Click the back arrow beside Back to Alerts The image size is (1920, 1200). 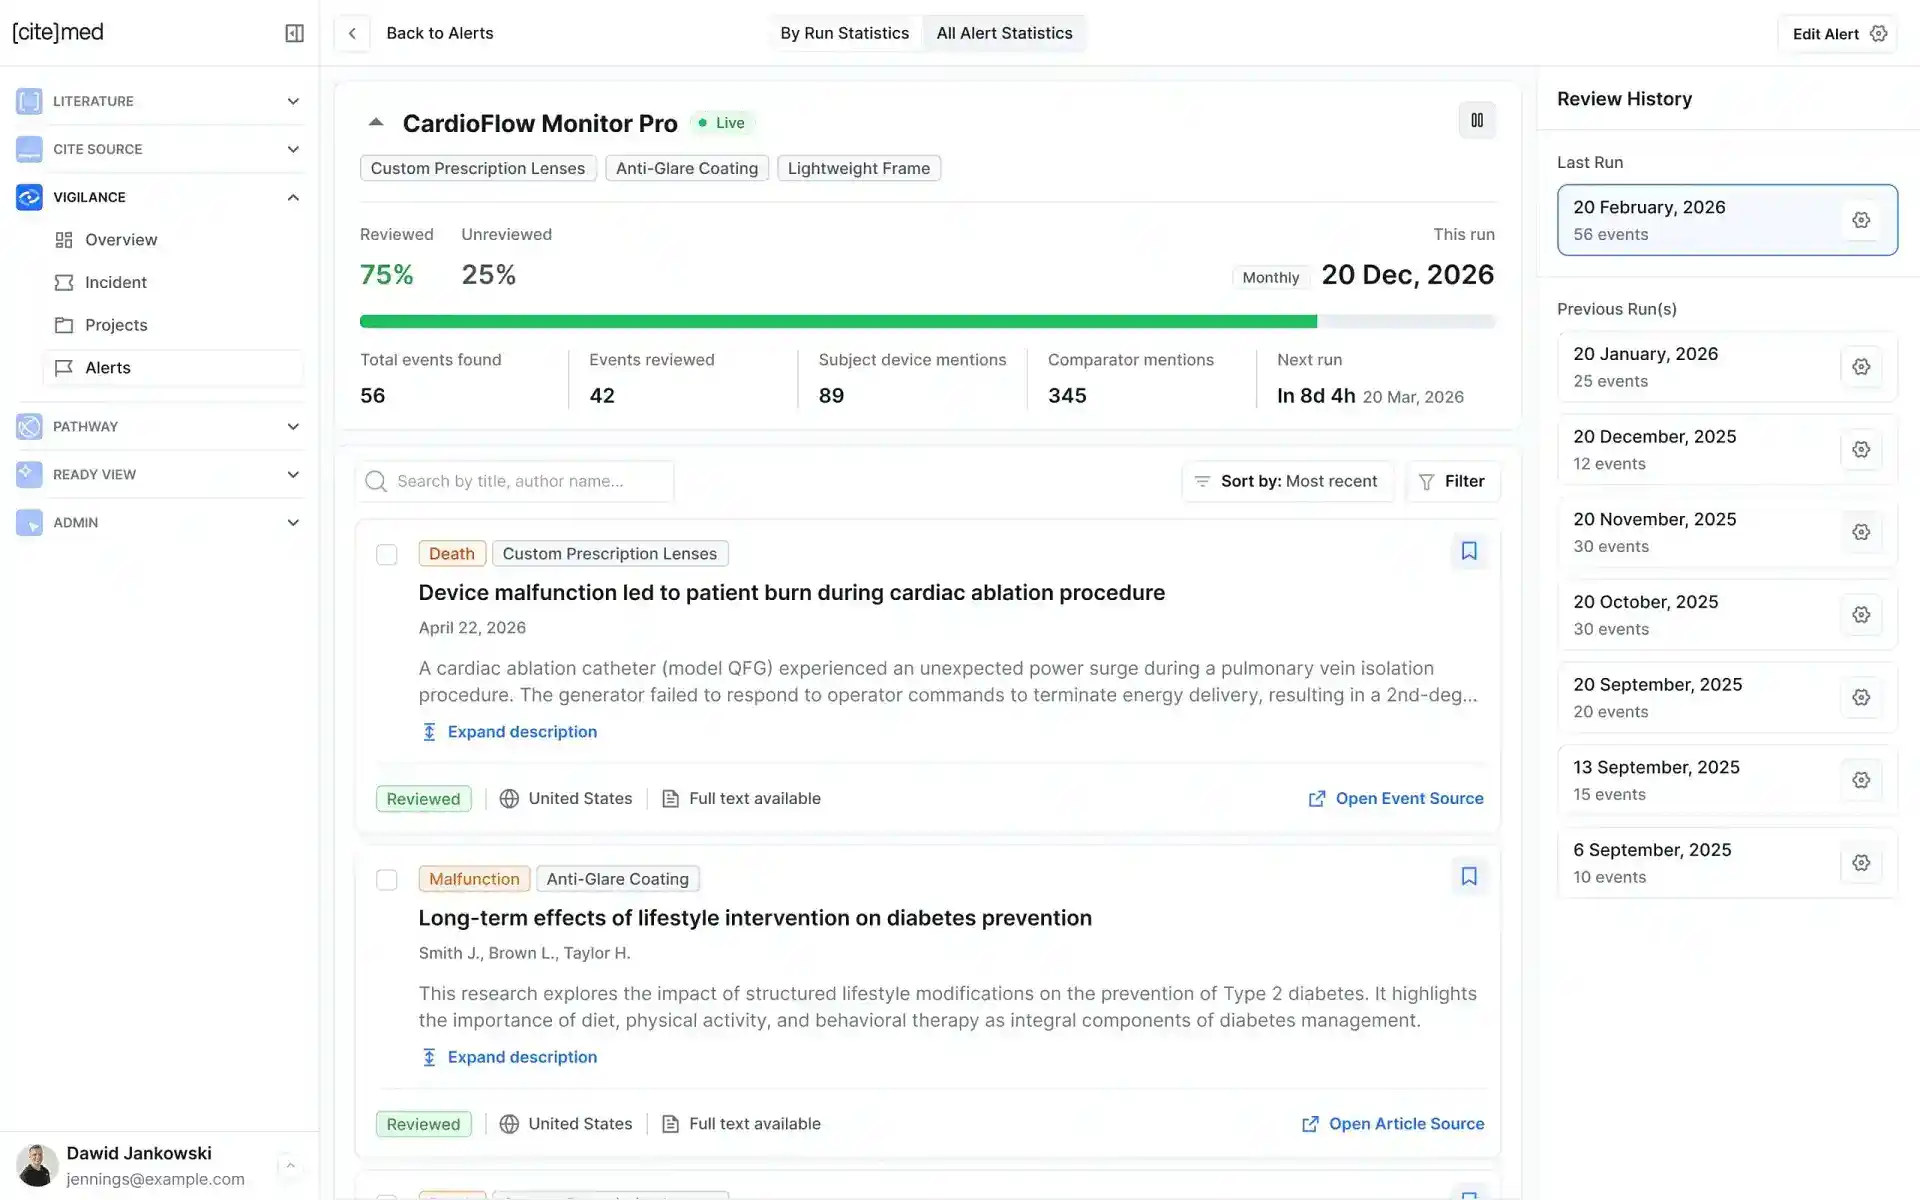[x=352, y=33]
